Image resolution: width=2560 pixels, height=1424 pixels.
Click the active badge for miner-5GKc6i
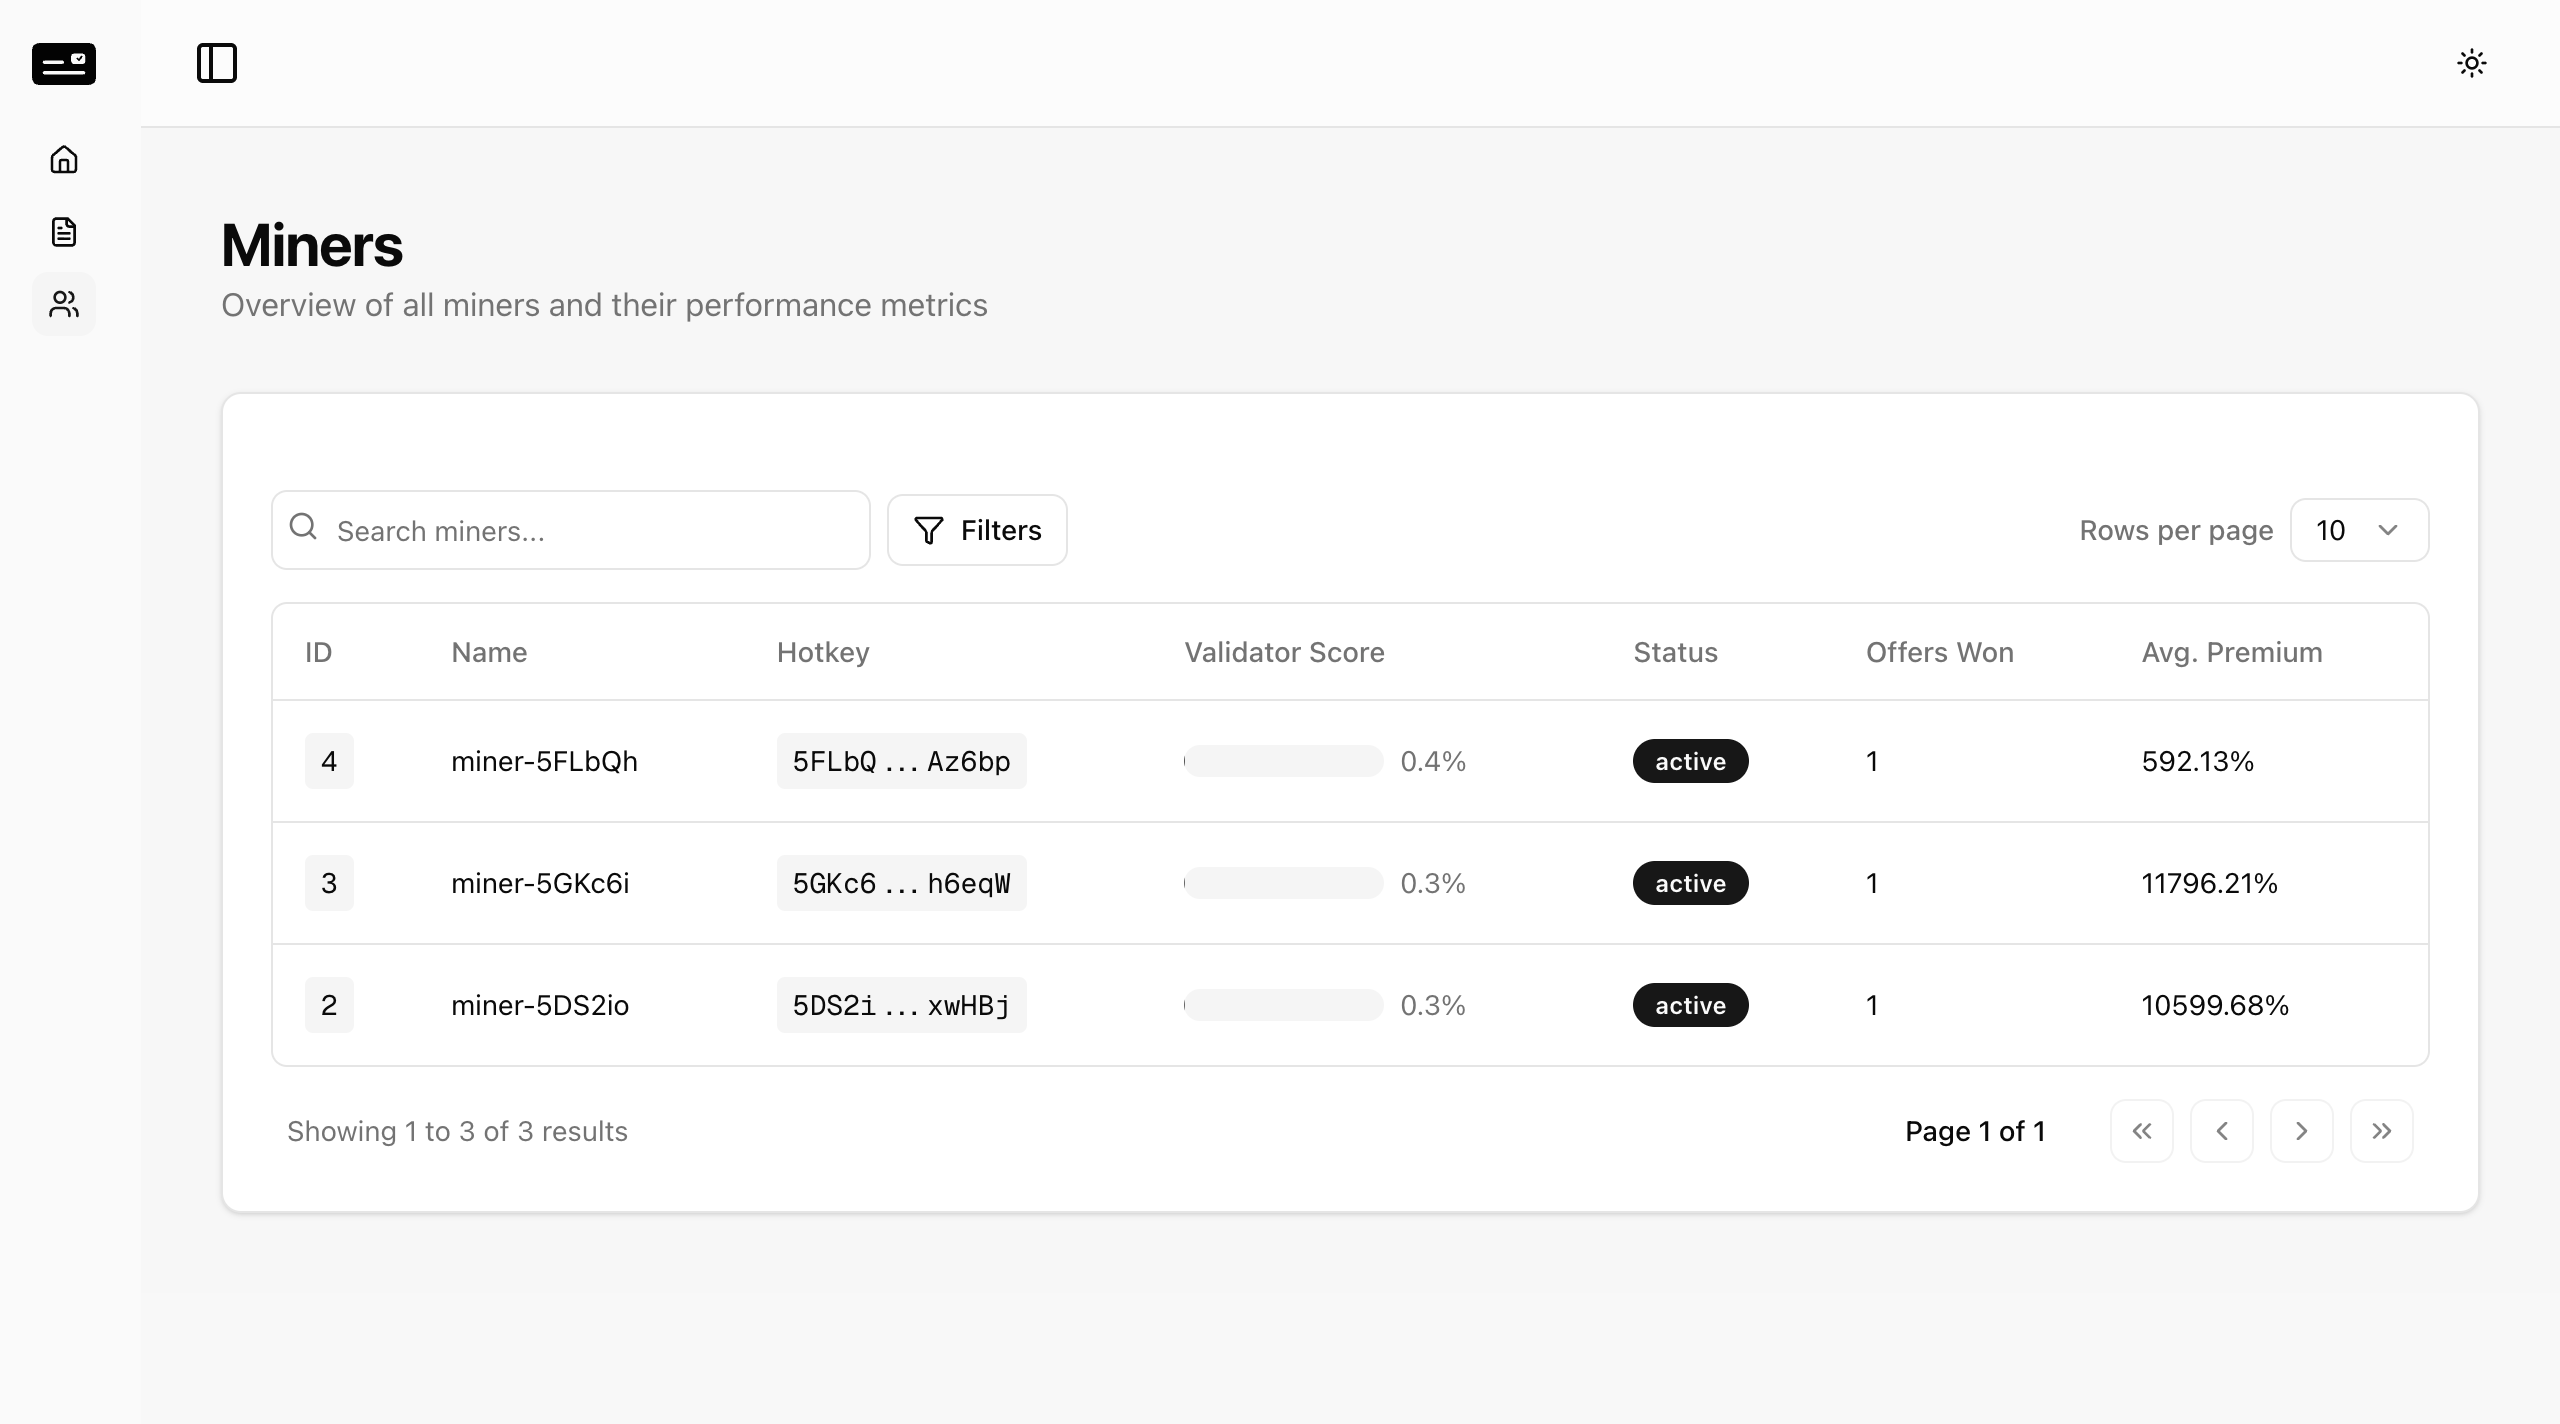tap(1691, 883)
